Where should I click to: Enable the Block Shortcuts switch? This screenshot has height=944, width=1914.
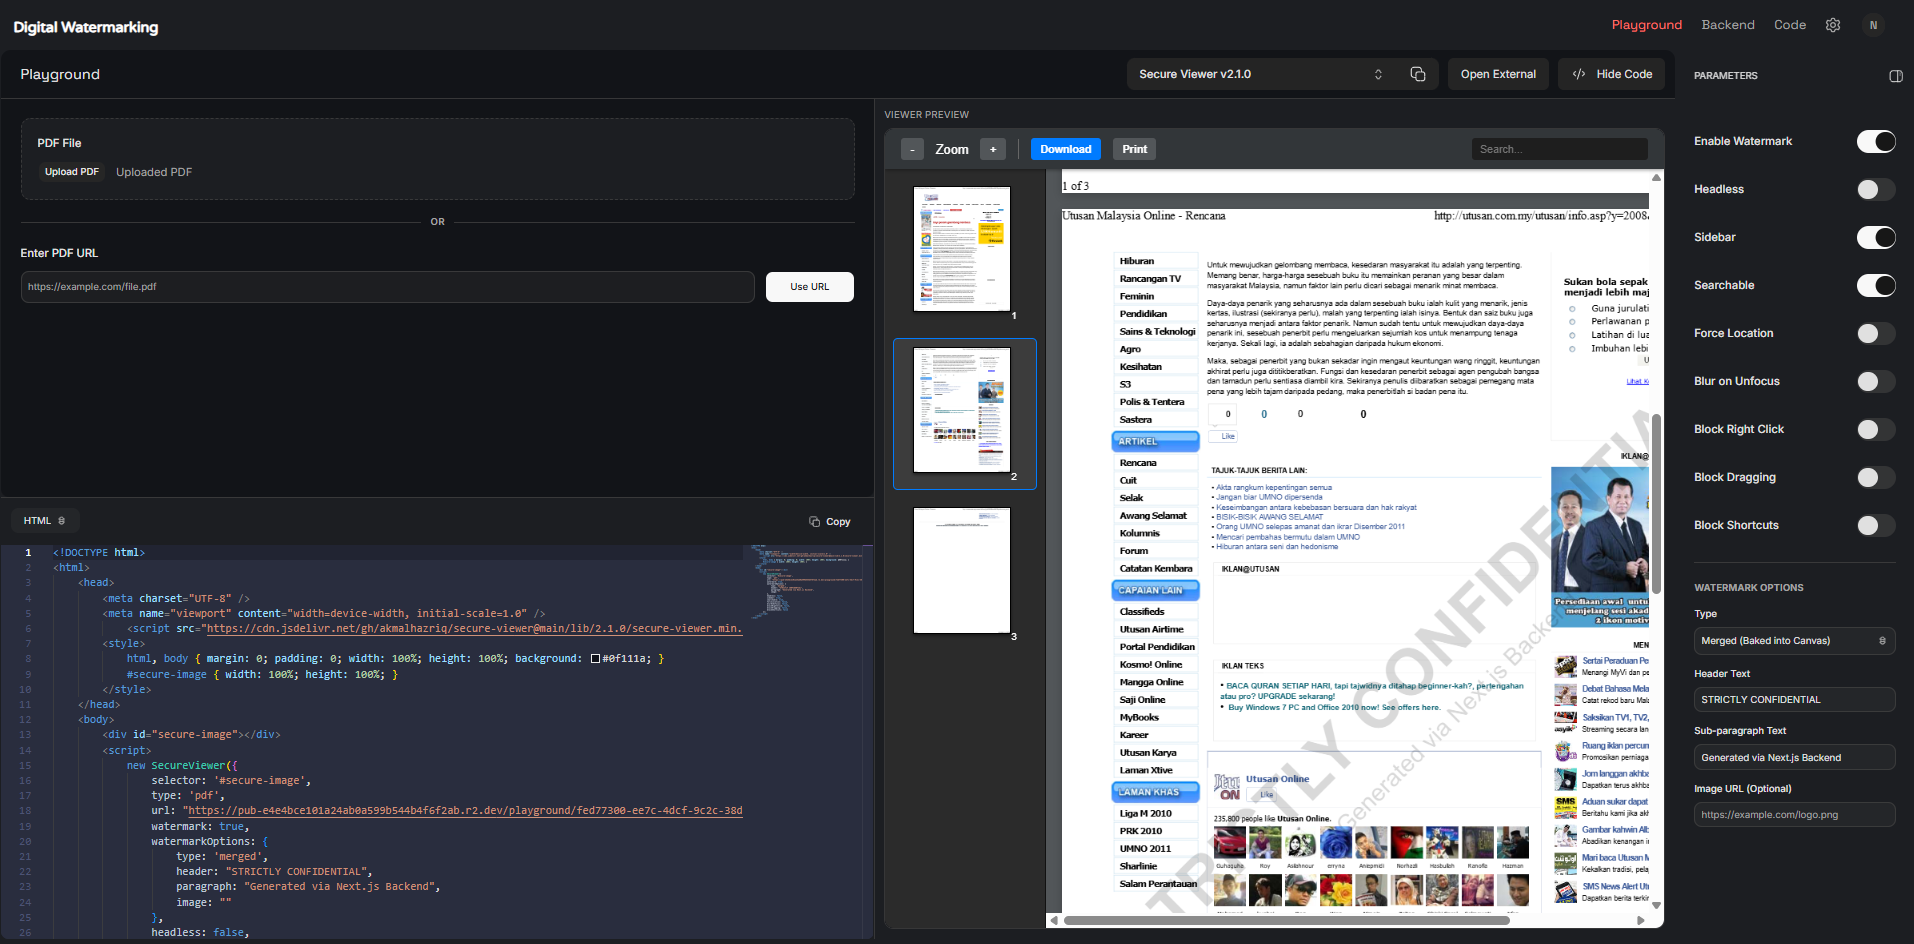(x=1876, y=525)
